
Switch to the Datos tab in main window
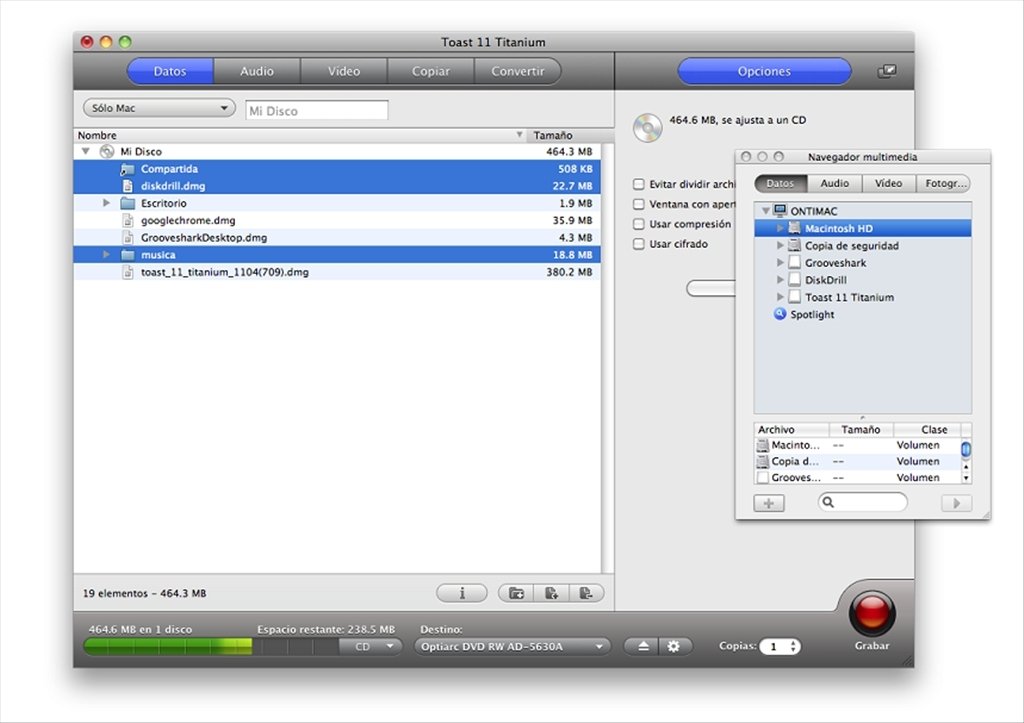click(170, 71)
